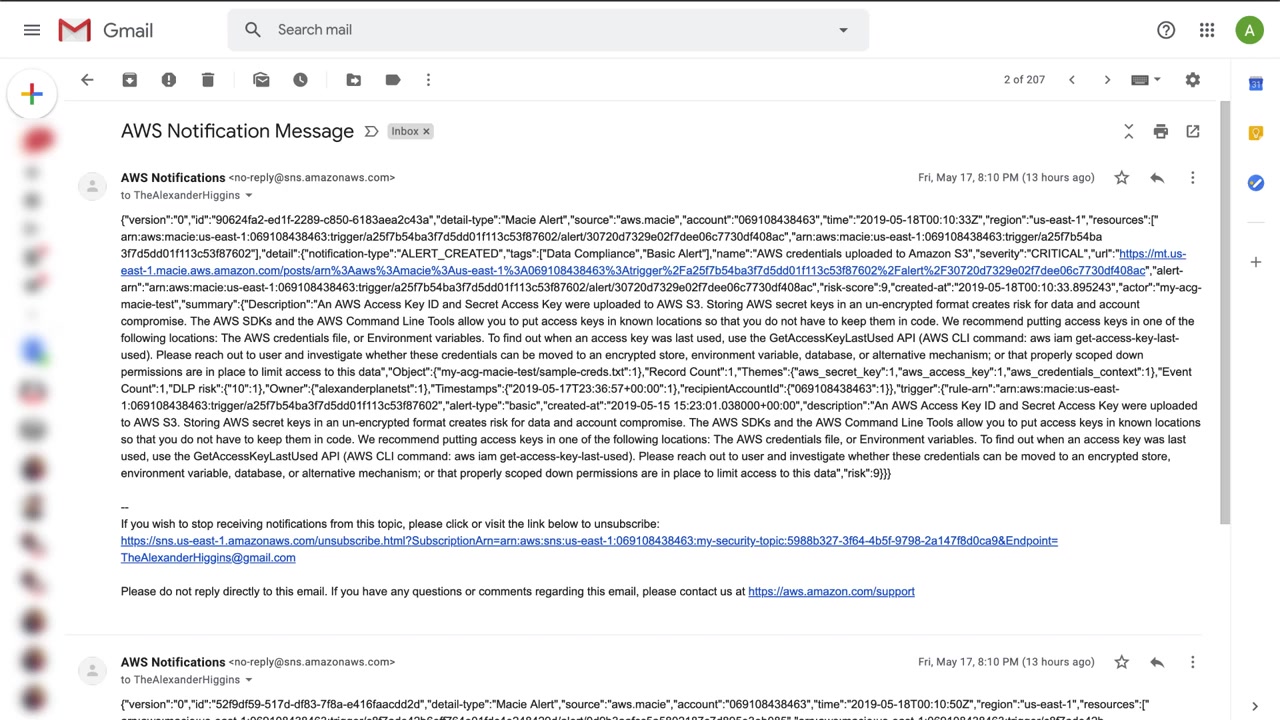Star the second AWS Notifications message
Viewport: 1280px width, 720px height.
(1122, 662)
